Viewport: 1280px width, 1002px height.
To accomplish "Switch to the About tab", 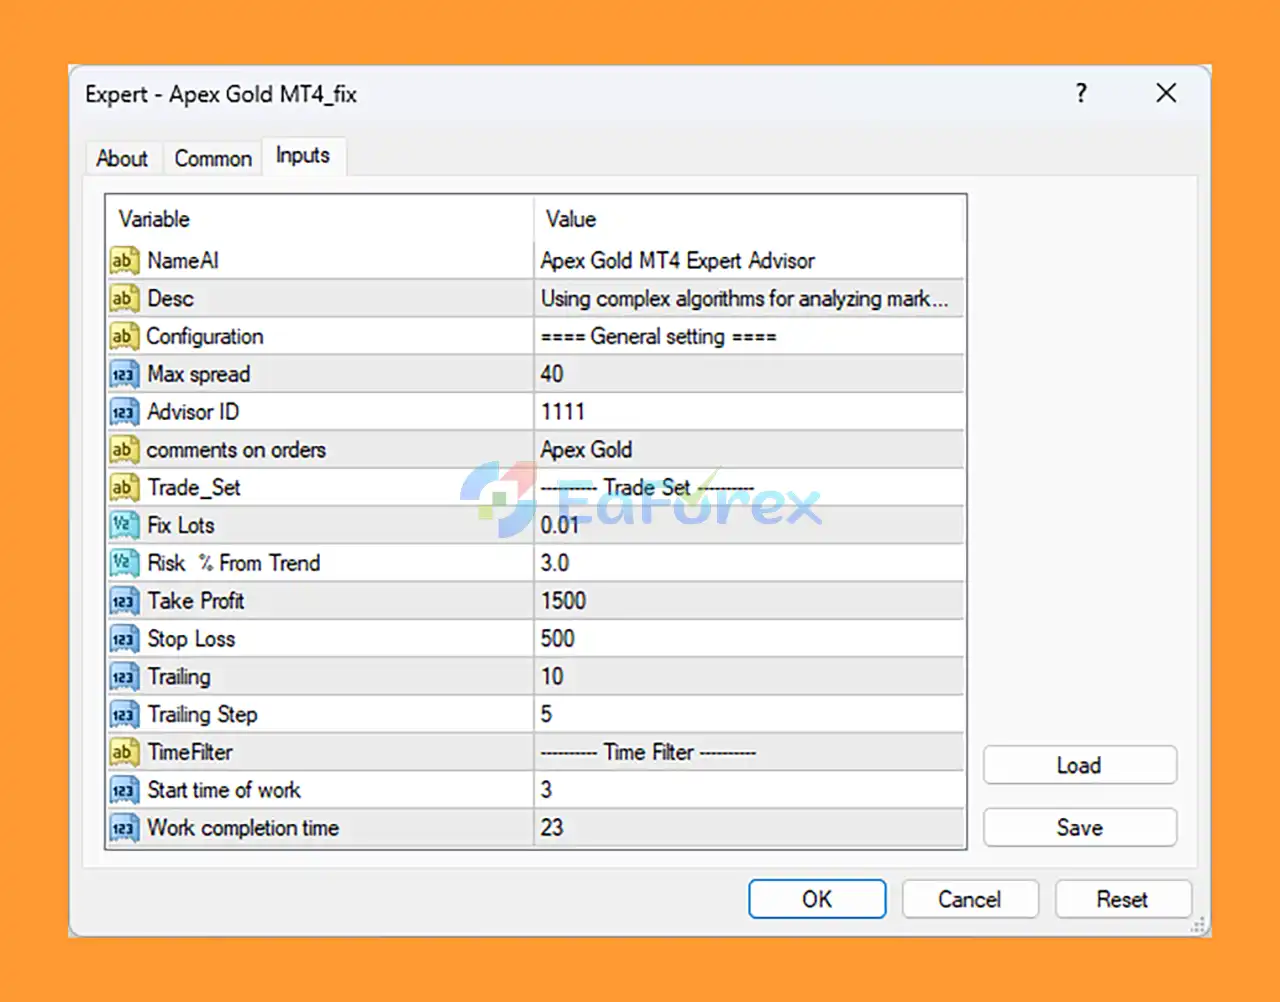I will [x=122, y=158].
